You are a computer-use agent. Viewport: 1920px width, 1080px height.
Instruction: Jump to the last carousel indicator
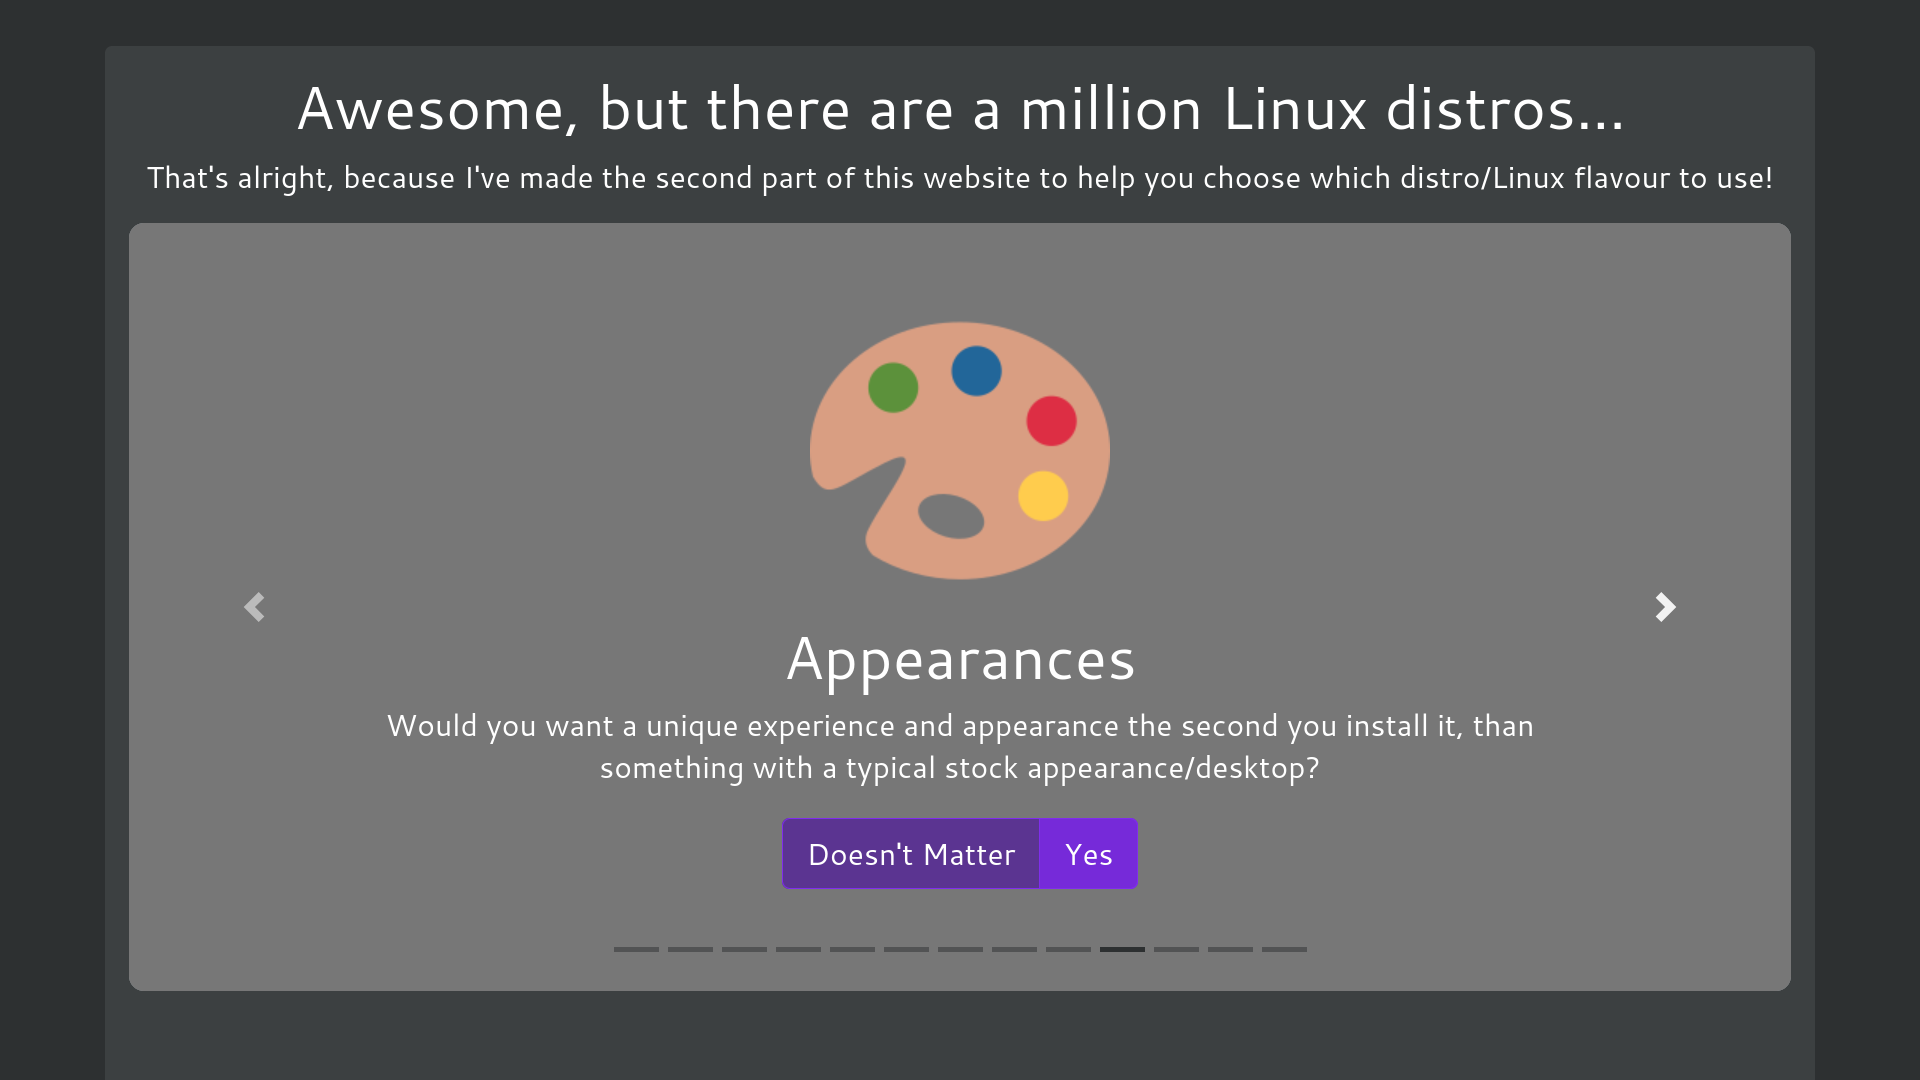(x=1284, y=949)
